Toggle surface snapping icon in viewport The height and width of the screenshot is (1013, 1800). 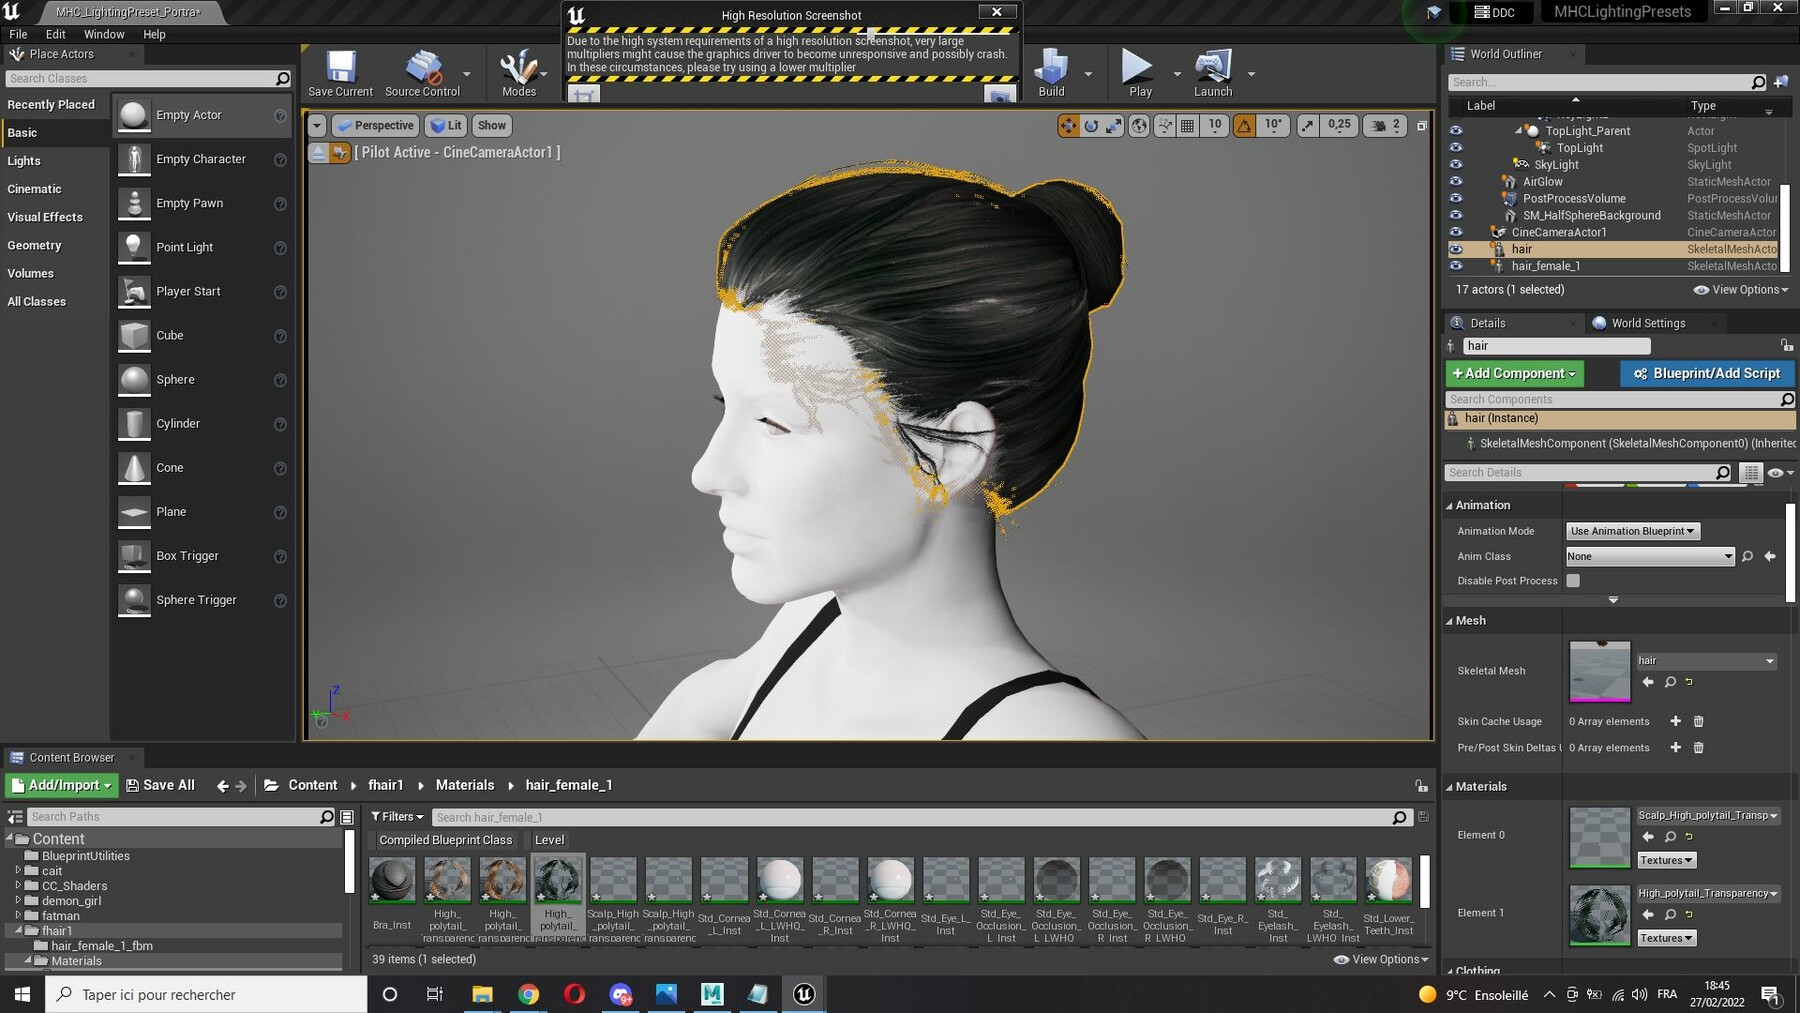click(x=1164, y=125)
